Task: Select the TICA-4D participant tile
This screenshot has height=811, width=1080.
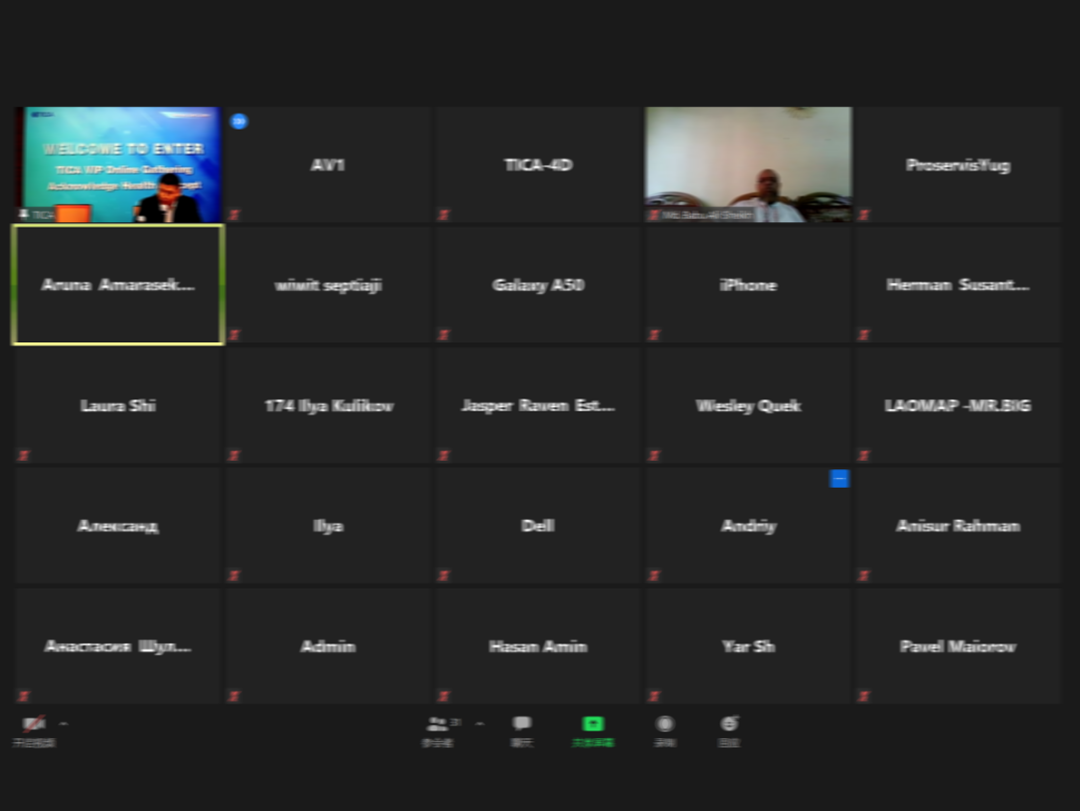Action: (x=538, y=165)
